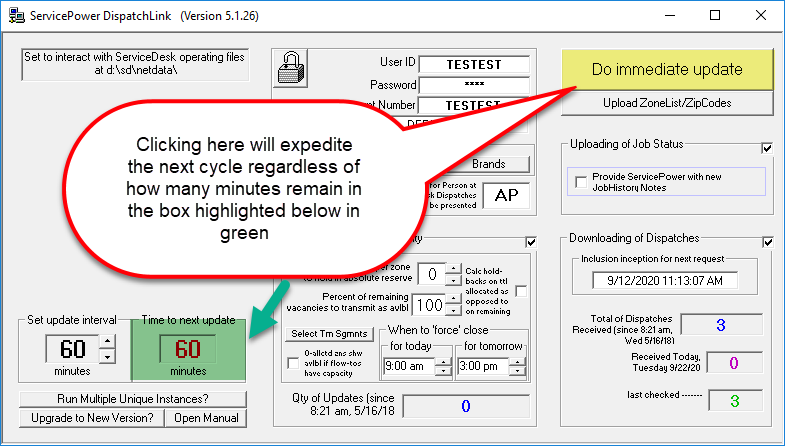This screenshot has width=785, height=446.
Task: Increase force close time for tomorrow
Action: point(517,361)
